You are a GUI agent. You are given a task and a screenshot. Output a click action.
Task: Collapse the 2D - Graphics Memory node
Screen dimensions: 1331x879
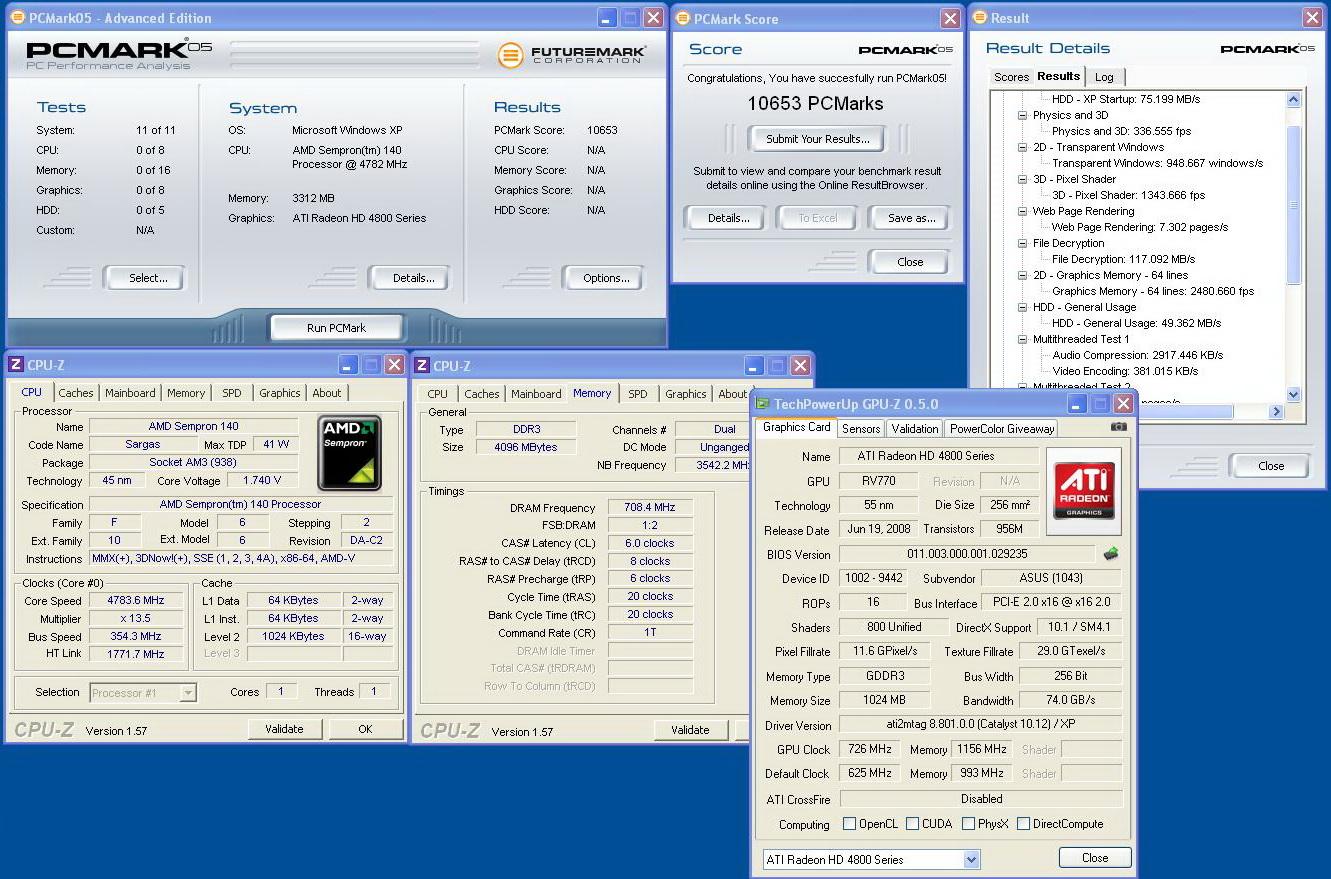point(1022,275)
